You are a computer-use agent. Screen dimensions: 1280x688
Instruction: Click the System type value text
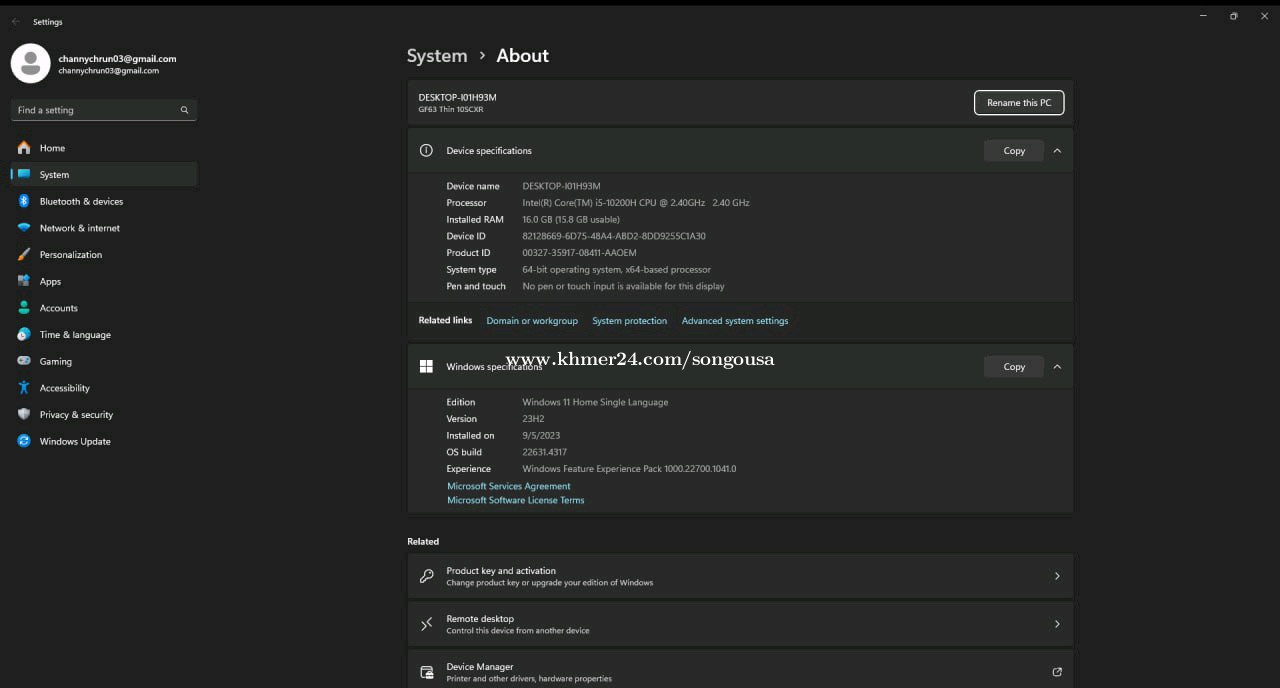[617, 270]
